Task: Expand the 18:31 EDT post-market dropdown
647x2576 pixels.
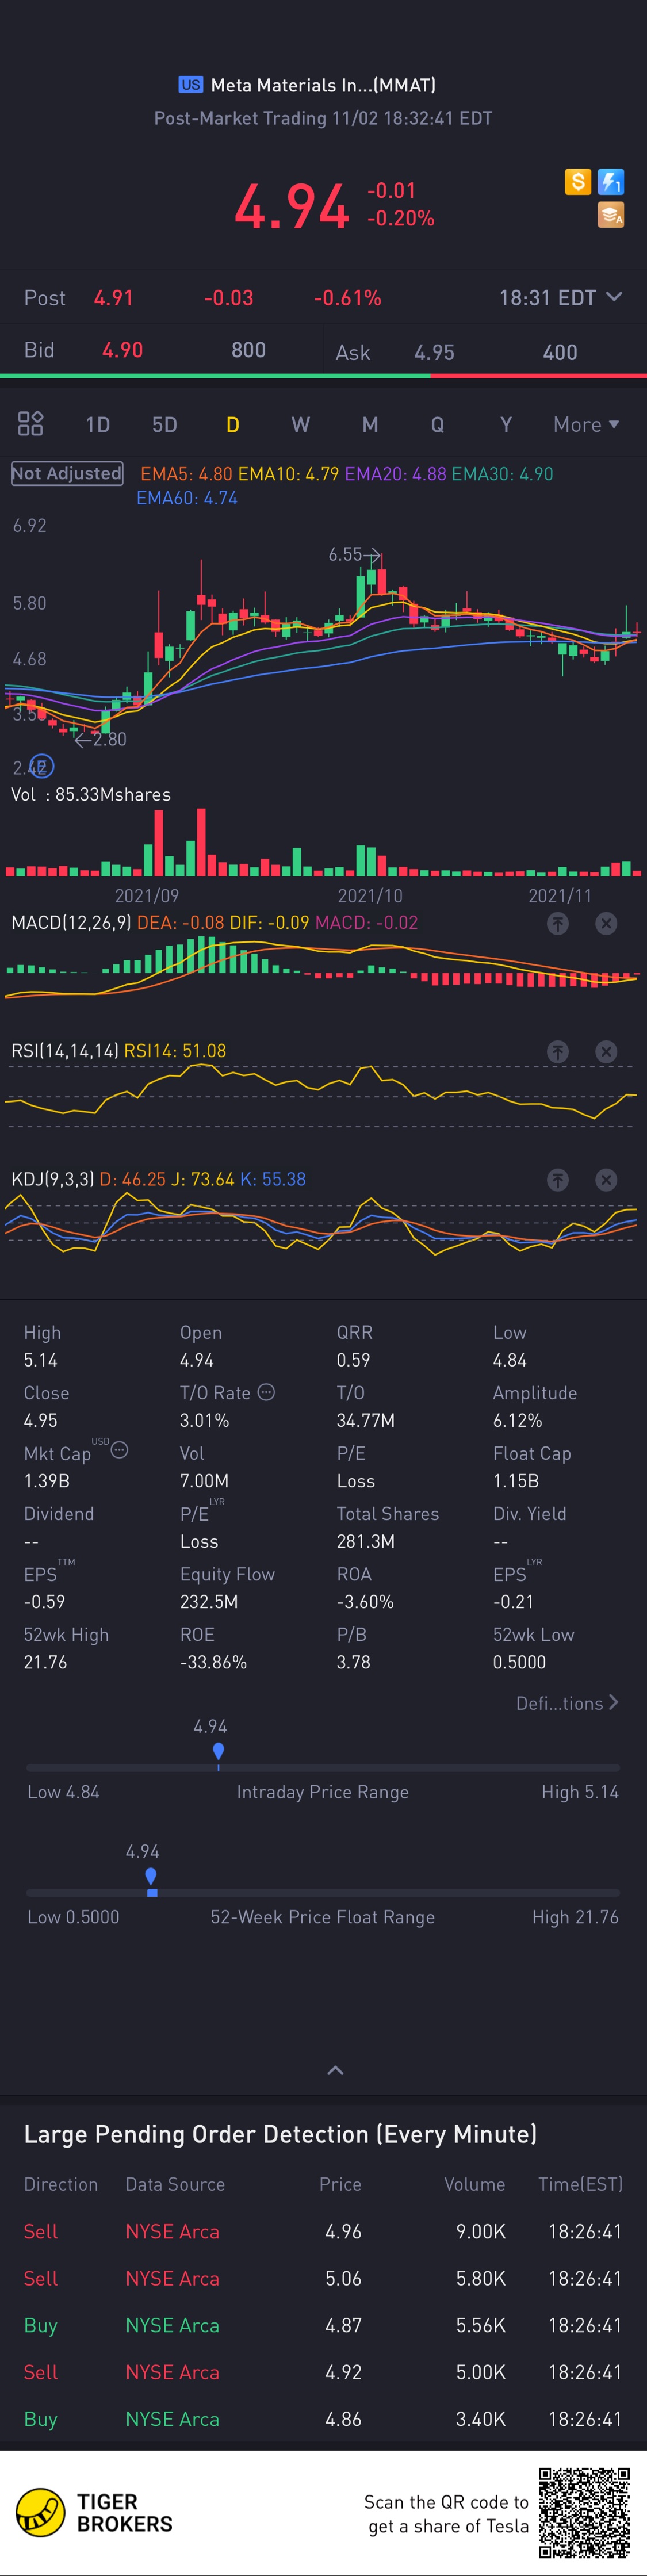Action: click(x=560, y=298)
